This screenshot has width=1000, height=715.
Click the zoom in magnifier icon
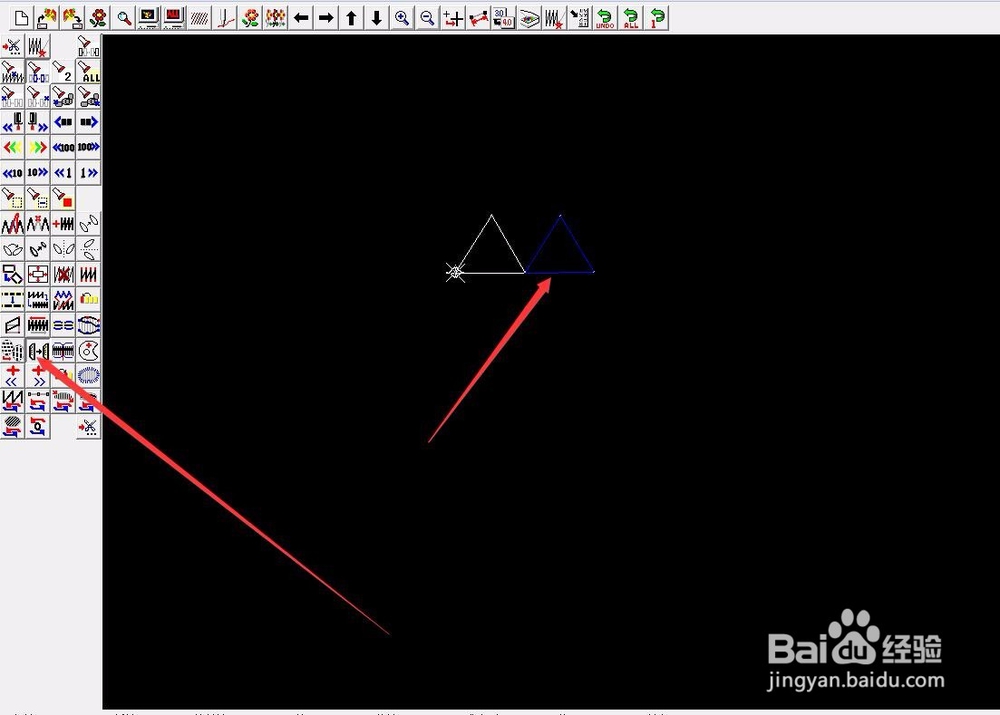pos(402,18)
